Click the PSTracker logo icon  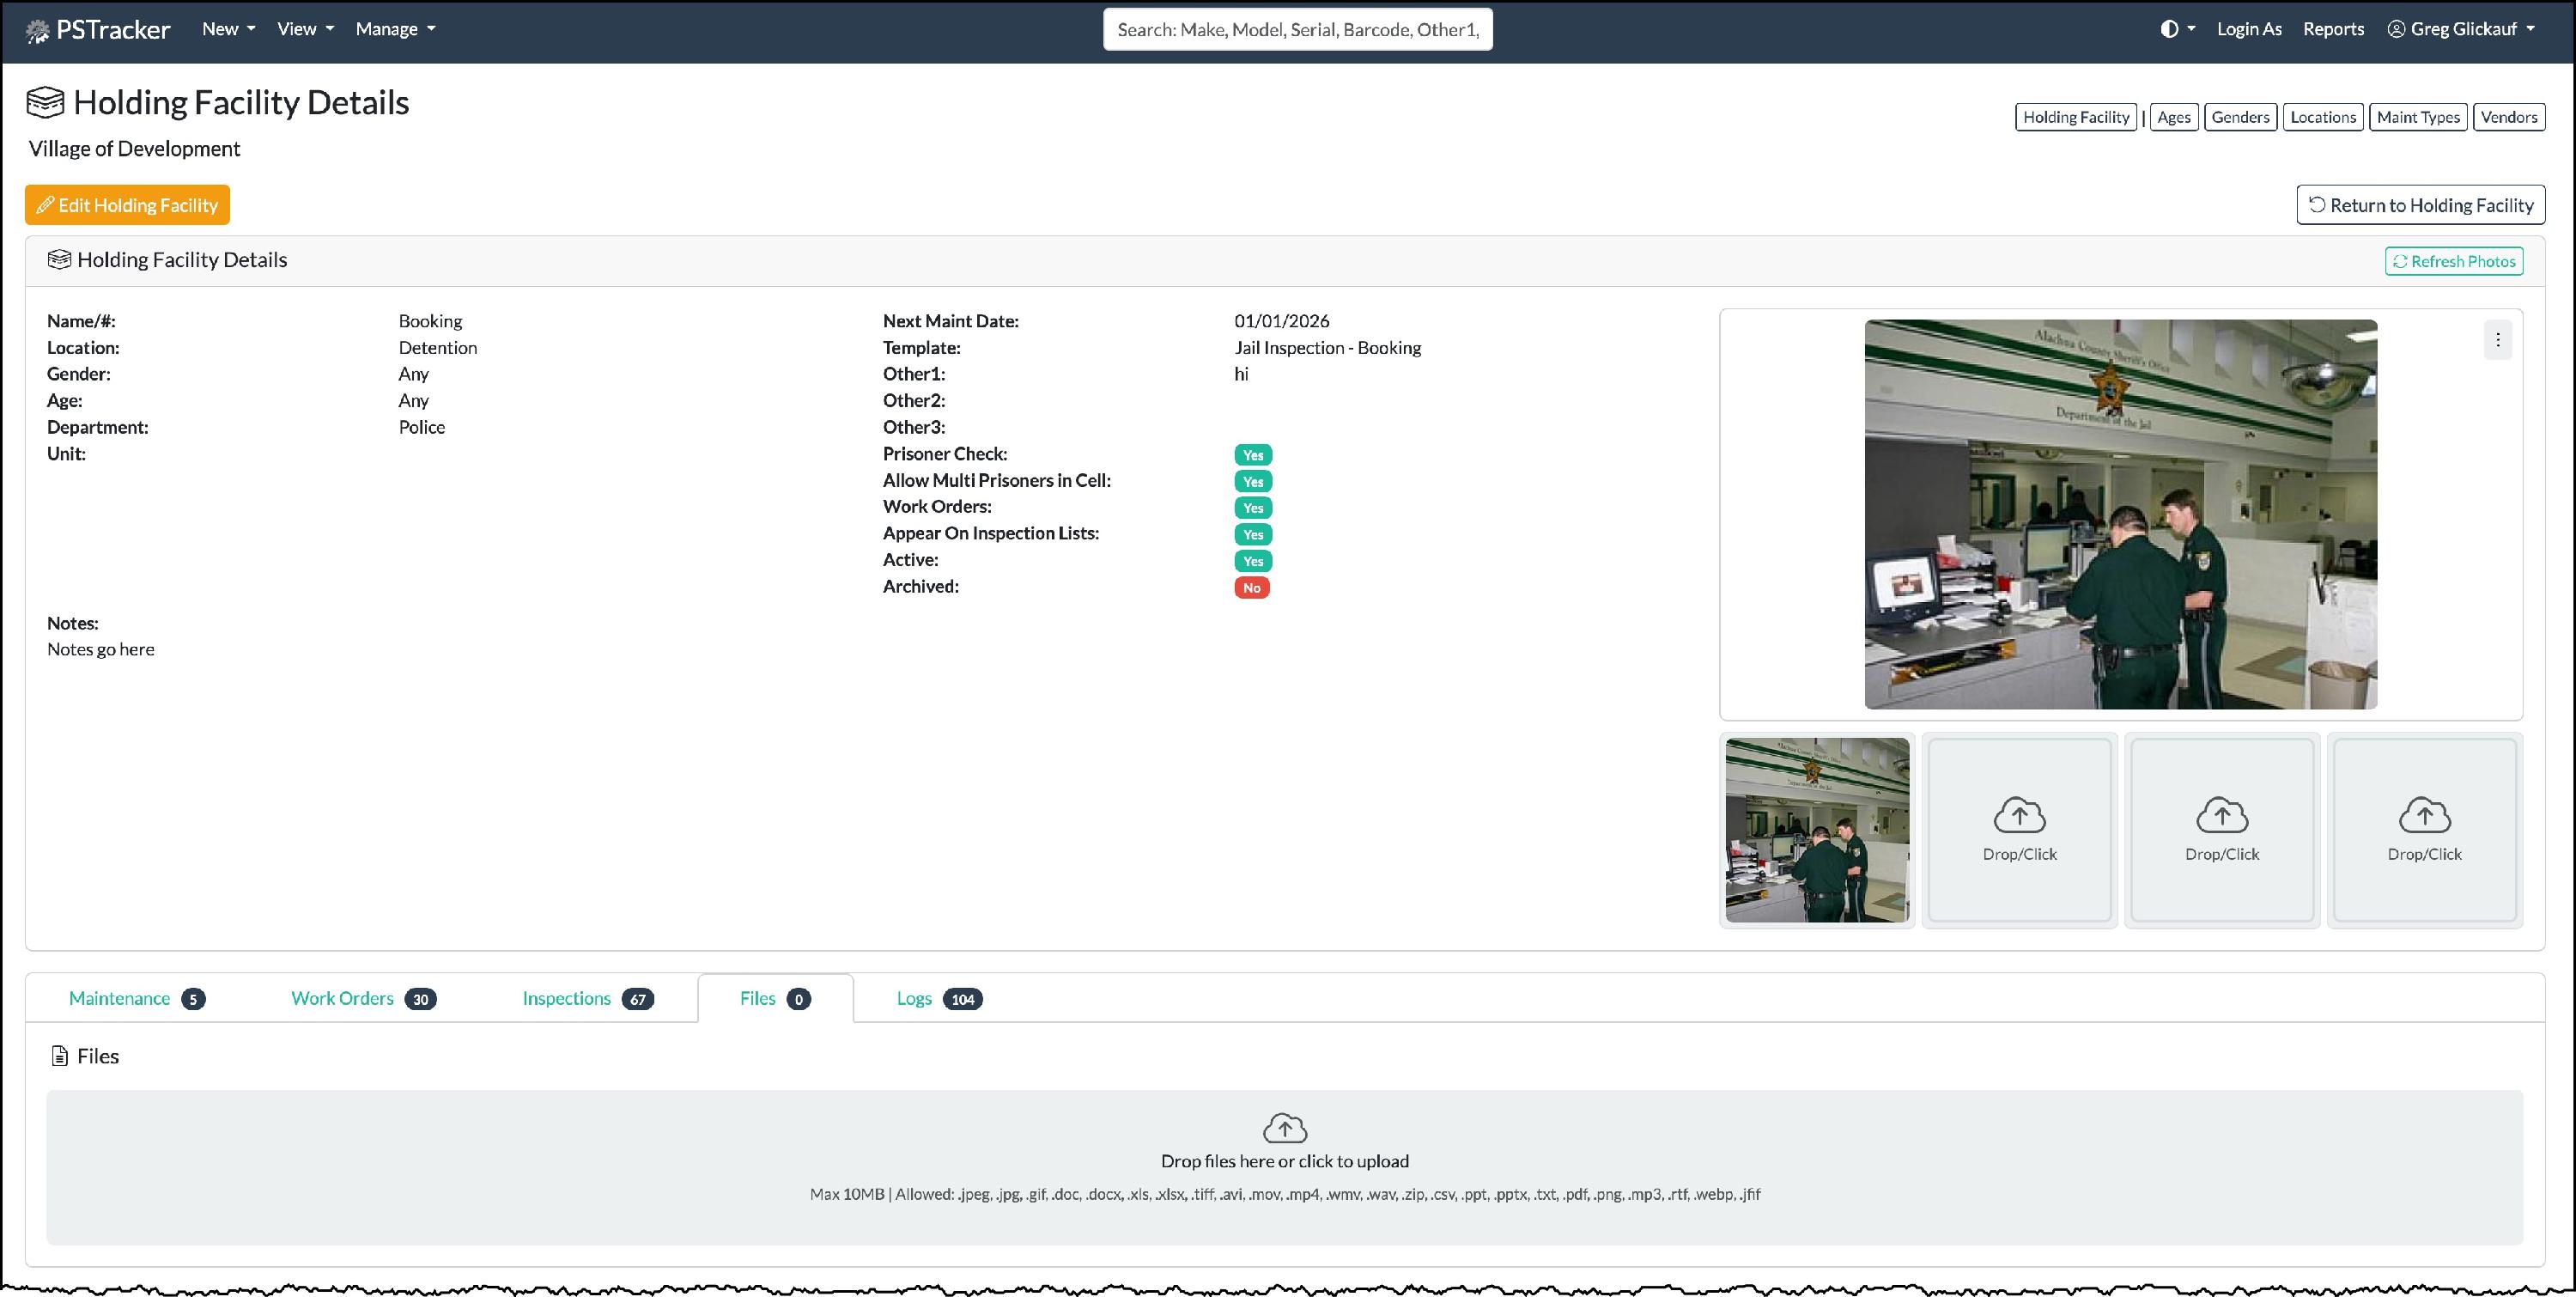(37, 31)
